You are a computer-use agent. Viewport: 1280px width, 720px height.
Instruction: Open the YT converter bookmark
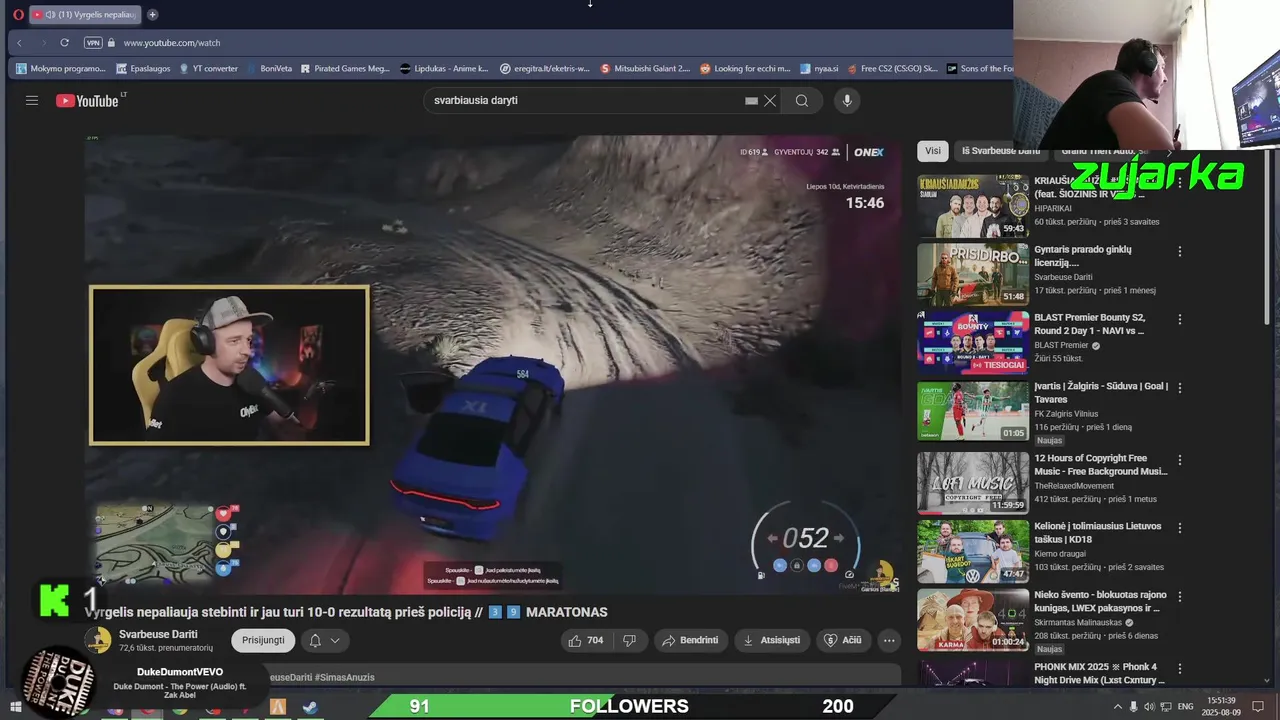coord(208,69)
